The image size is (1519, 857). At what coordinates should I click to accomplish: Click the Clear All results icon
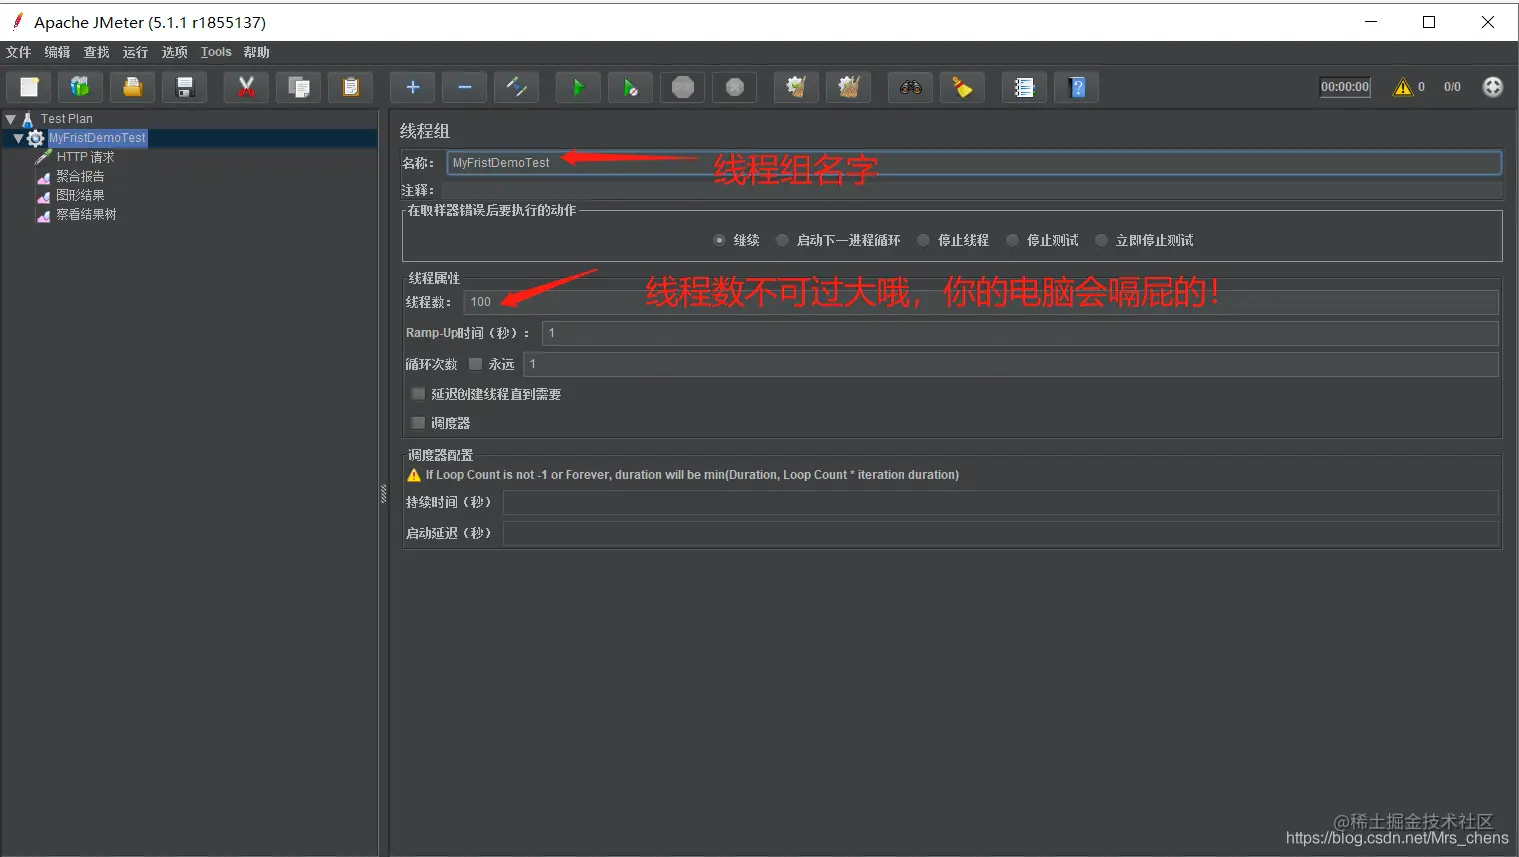(x=848, y=87)
